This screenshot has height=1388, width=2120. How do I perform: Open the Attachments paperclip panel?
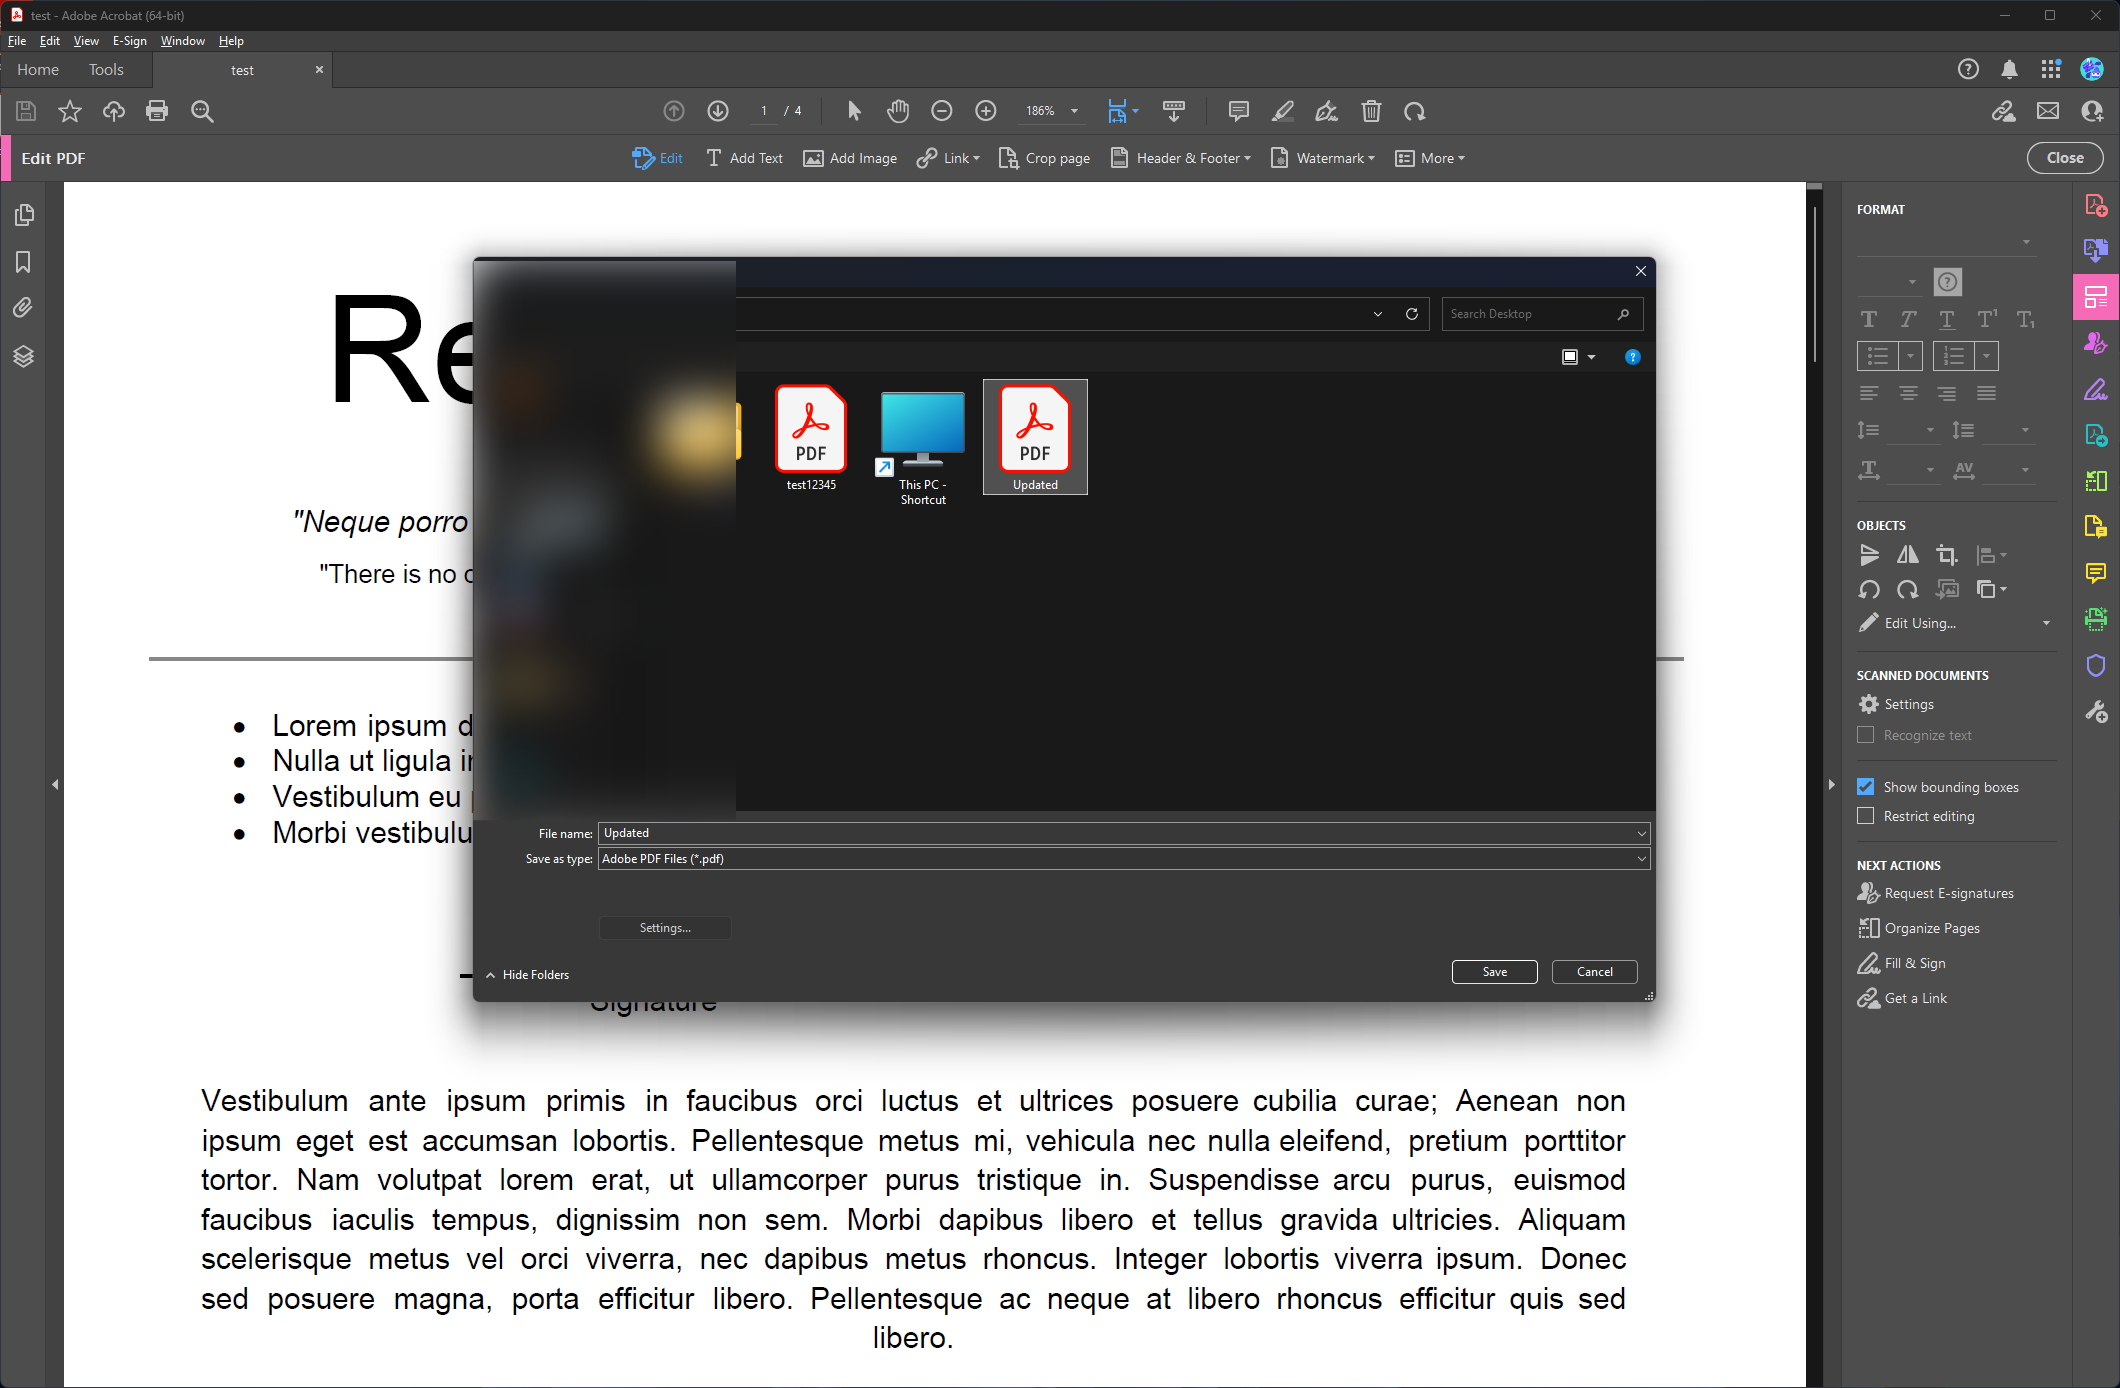[23, 308]
